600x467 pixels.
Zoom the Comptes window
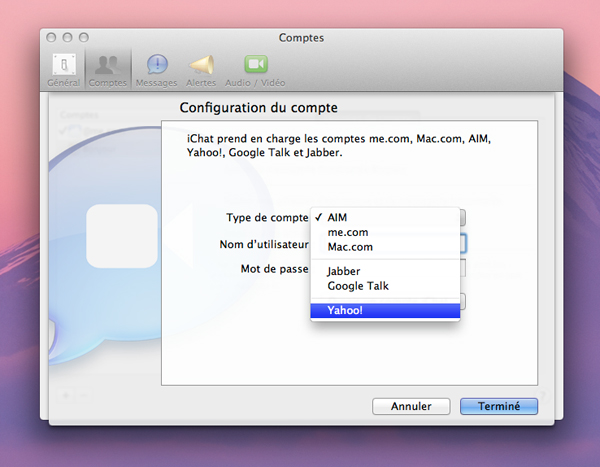[84, 38]
